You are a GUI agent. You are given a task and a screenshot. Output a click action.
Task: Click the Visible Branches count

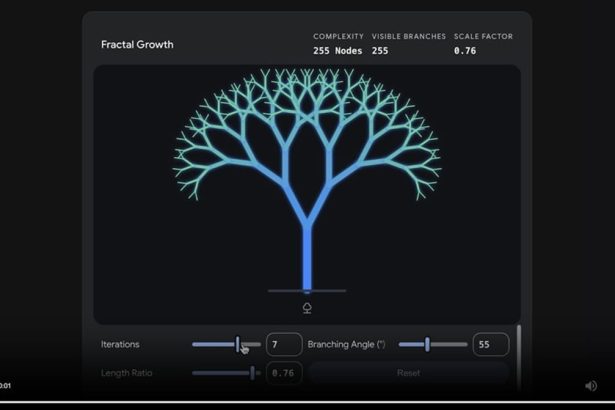click(380, 50)
